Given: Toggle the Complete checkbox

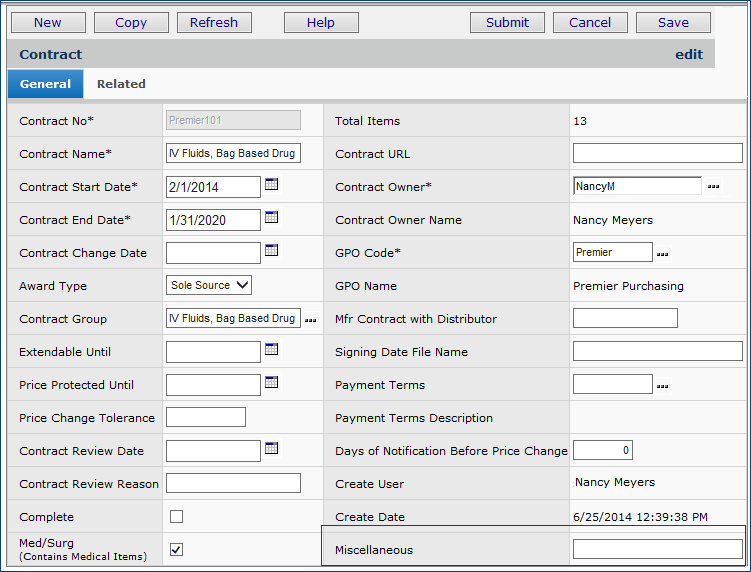Looking at the screenshot, I should coord(177,517).
